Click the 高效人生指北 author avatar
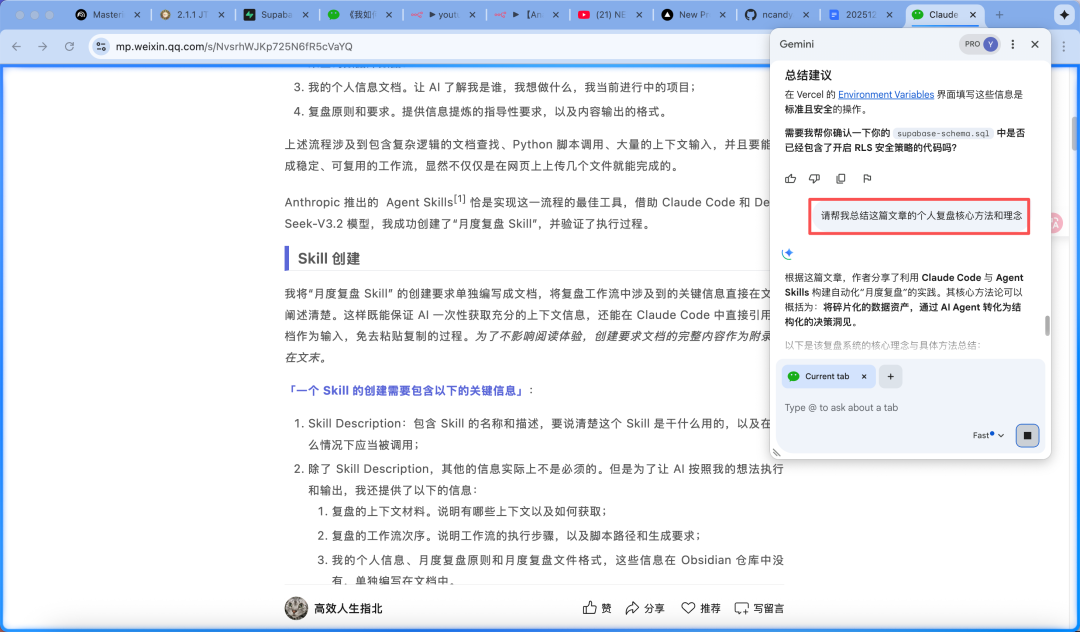 (x=296, y=608)
